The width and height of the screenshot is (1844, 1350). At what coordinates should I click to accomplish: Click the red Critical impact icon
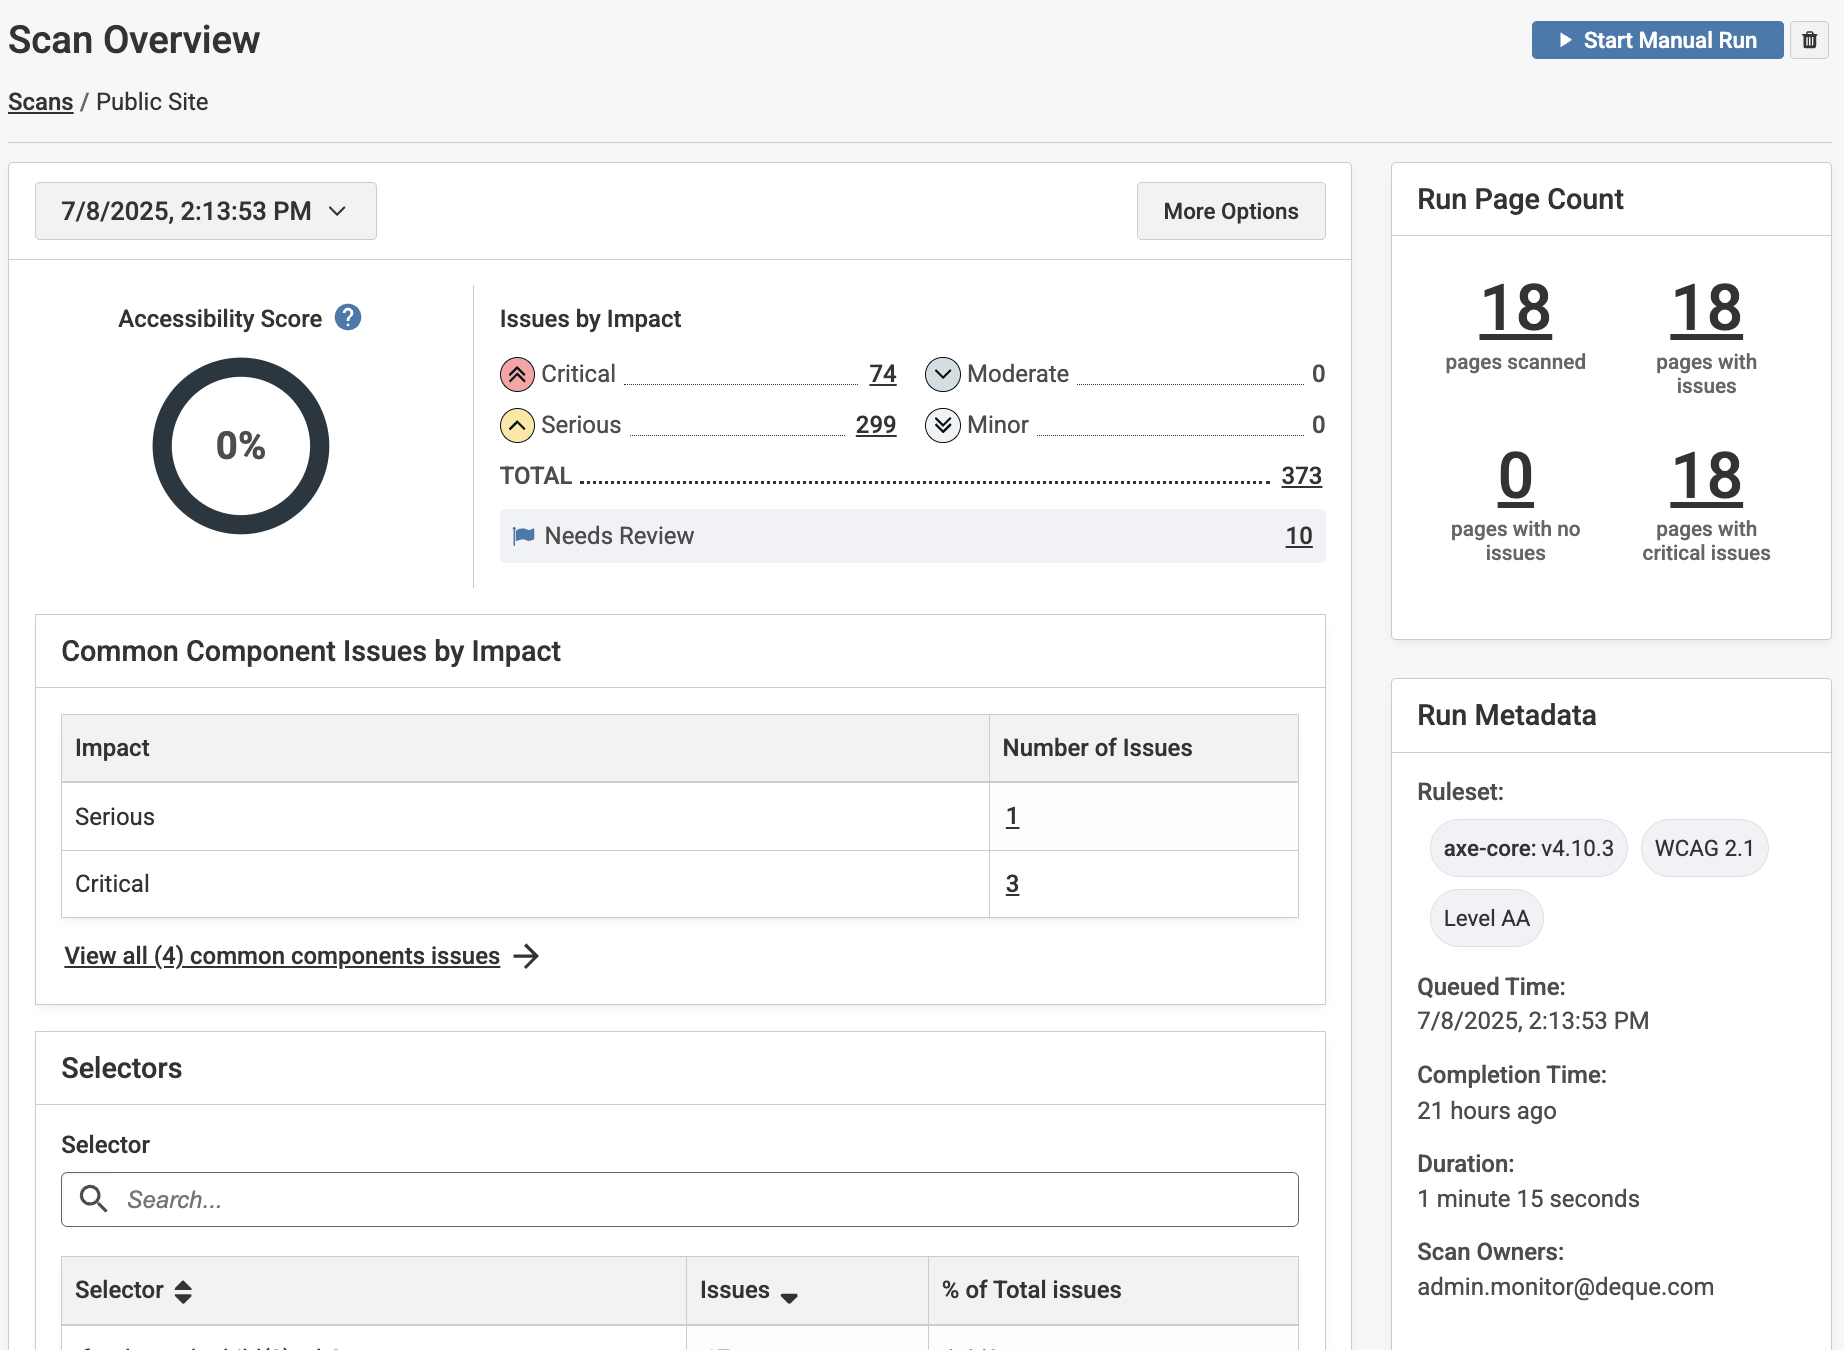[517, 374]
